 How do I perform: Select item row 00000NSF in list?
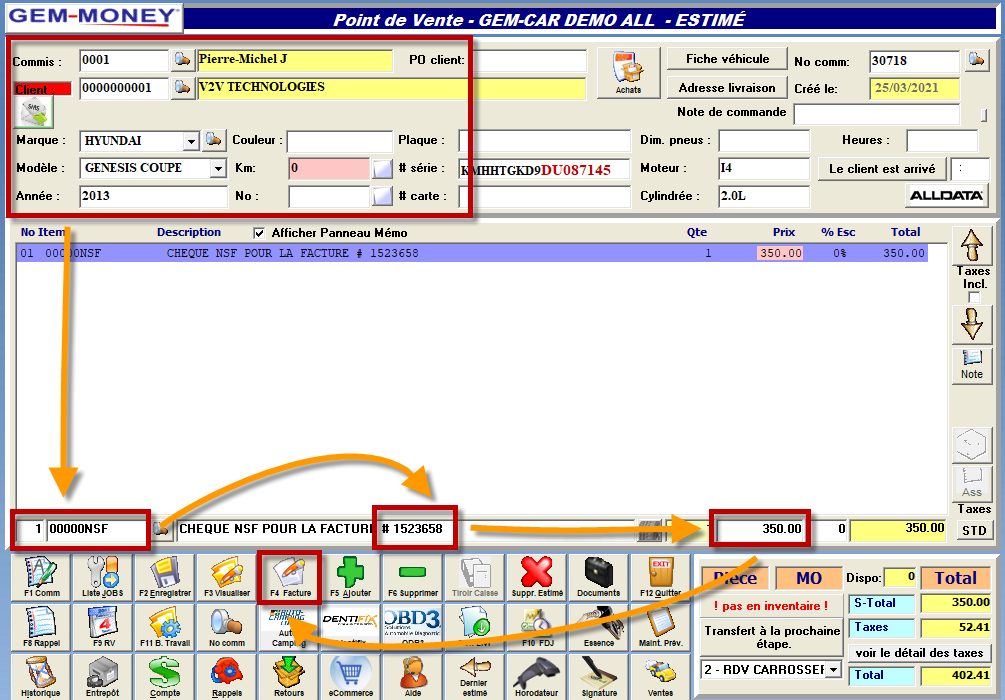point(472,253)
